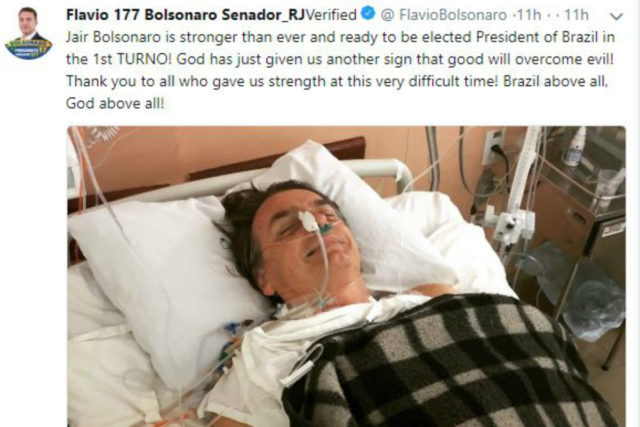Click the closing 'God above all!' line
This screenshot has width=640, height=427.
(x=115, y=103)
